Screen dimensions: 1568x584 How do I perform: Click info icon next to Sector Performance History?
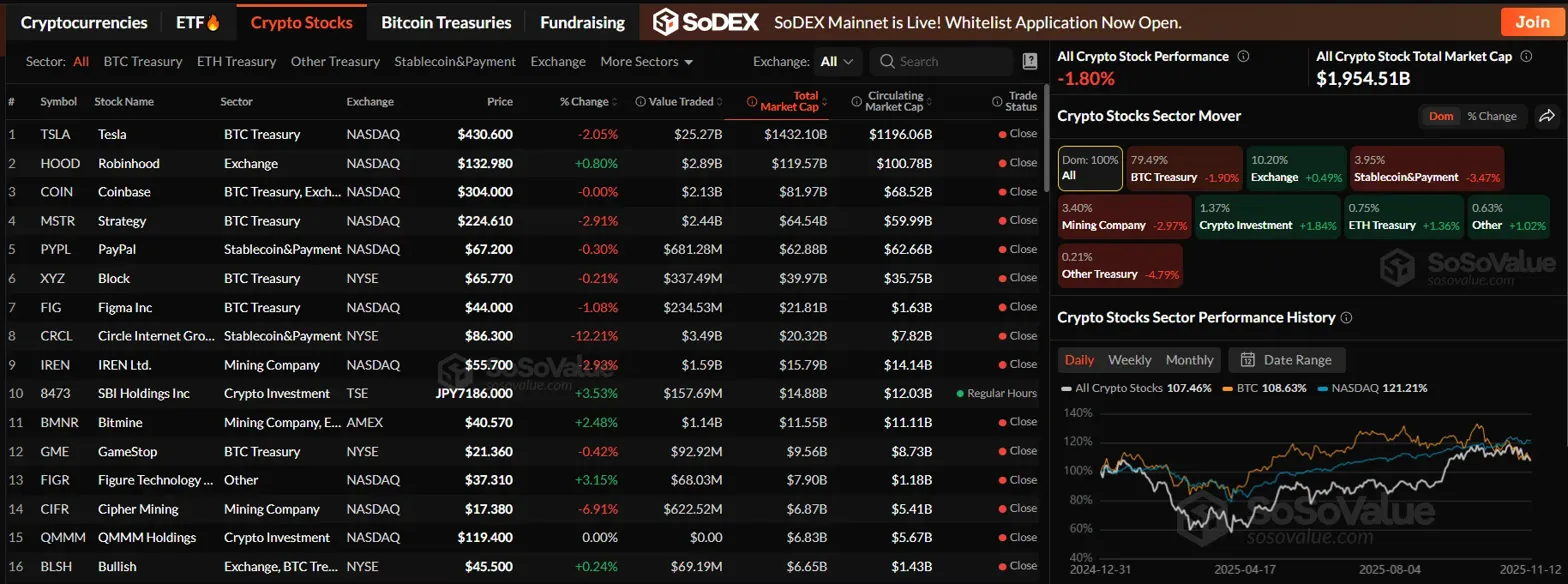(1346, 318)
